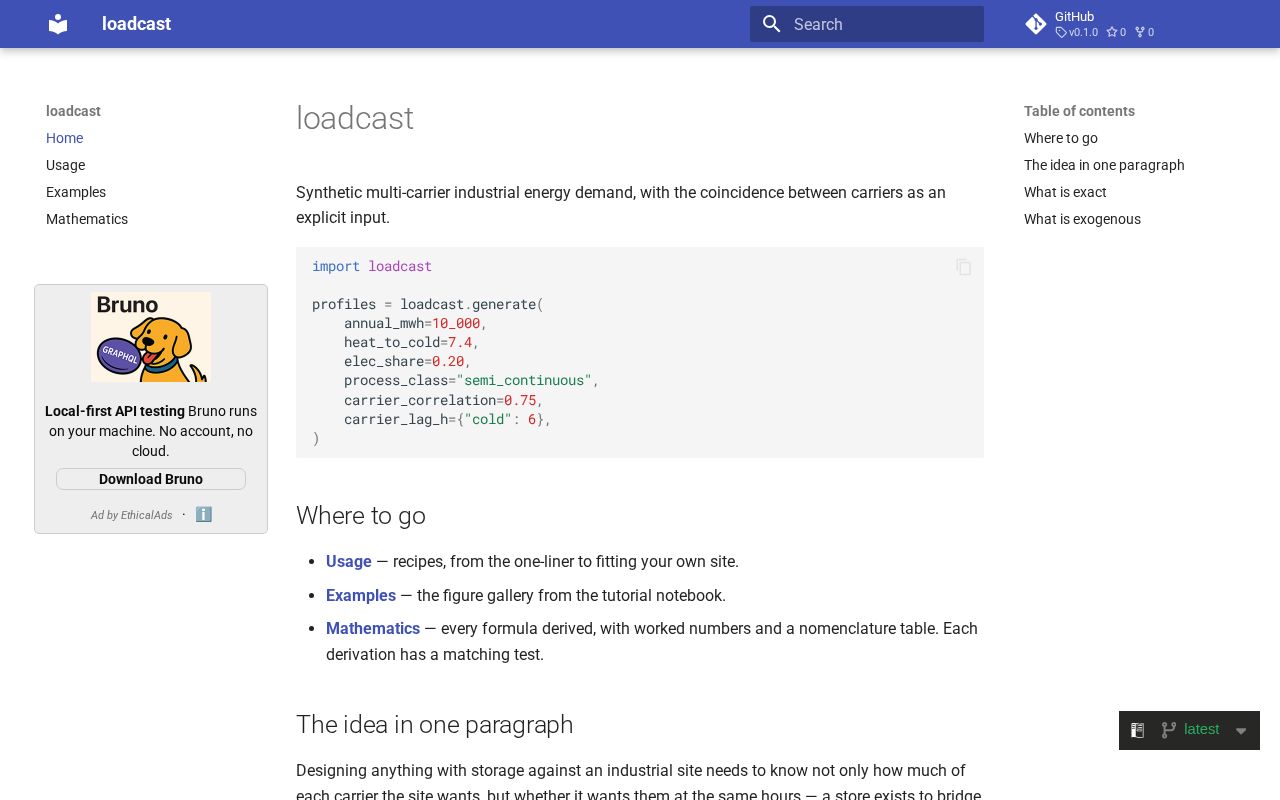Viewport: 1280px width, 800px height.
Task: Open Mathematics in the sidebar navigation
Action: coord(87,219)
